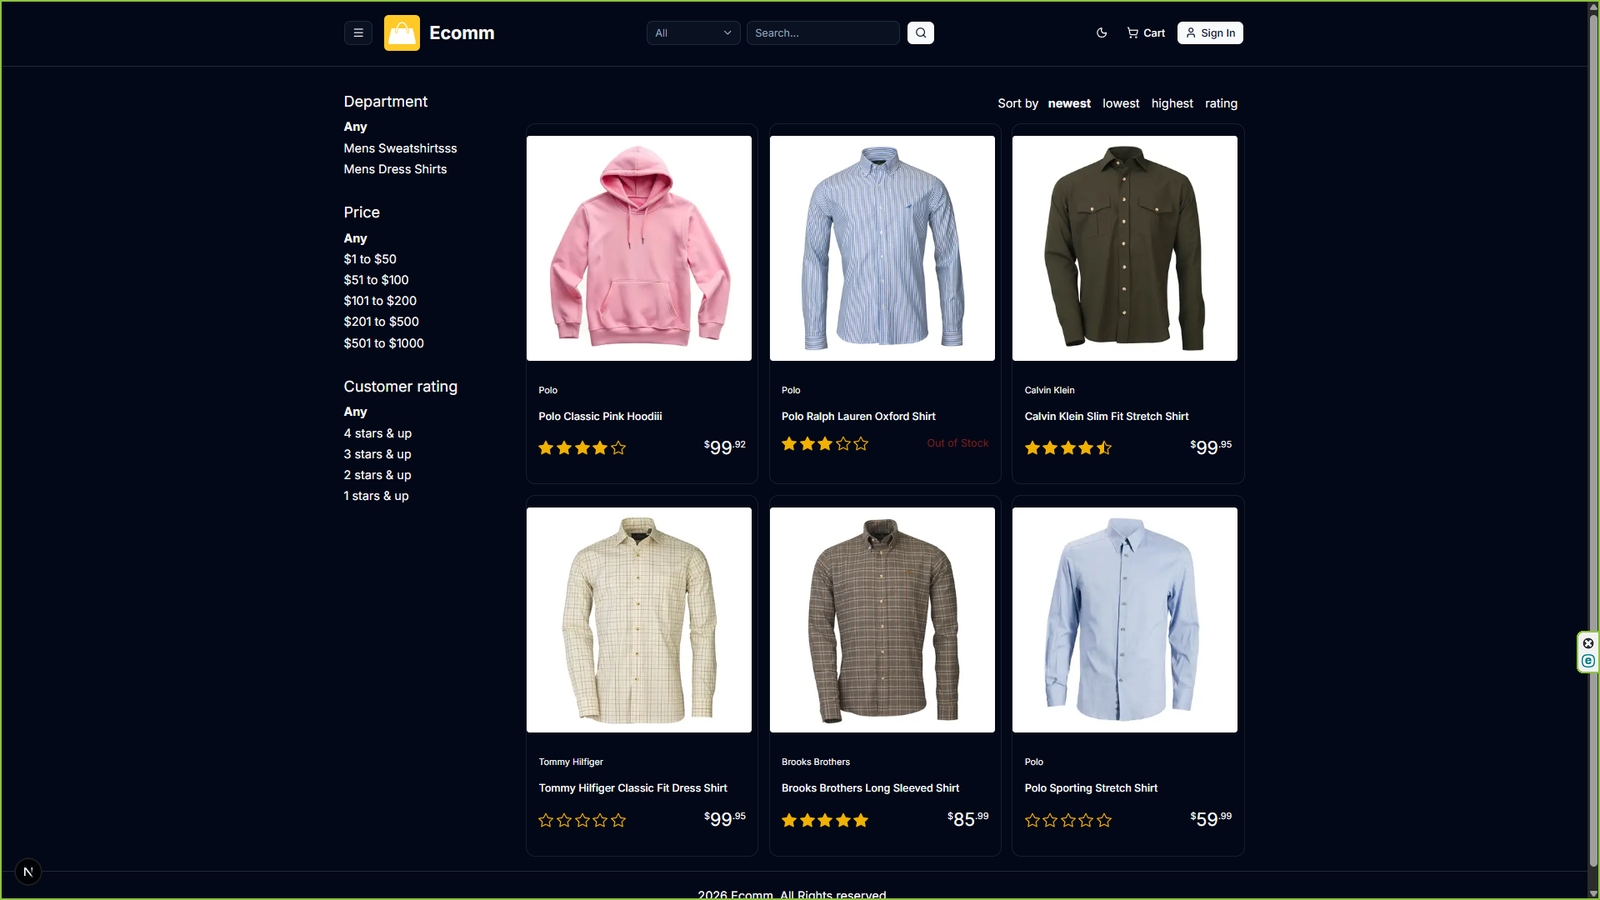
Task: Open Brooks Brothers Long Sleeved Shirt title
Action: pos(870,788)
